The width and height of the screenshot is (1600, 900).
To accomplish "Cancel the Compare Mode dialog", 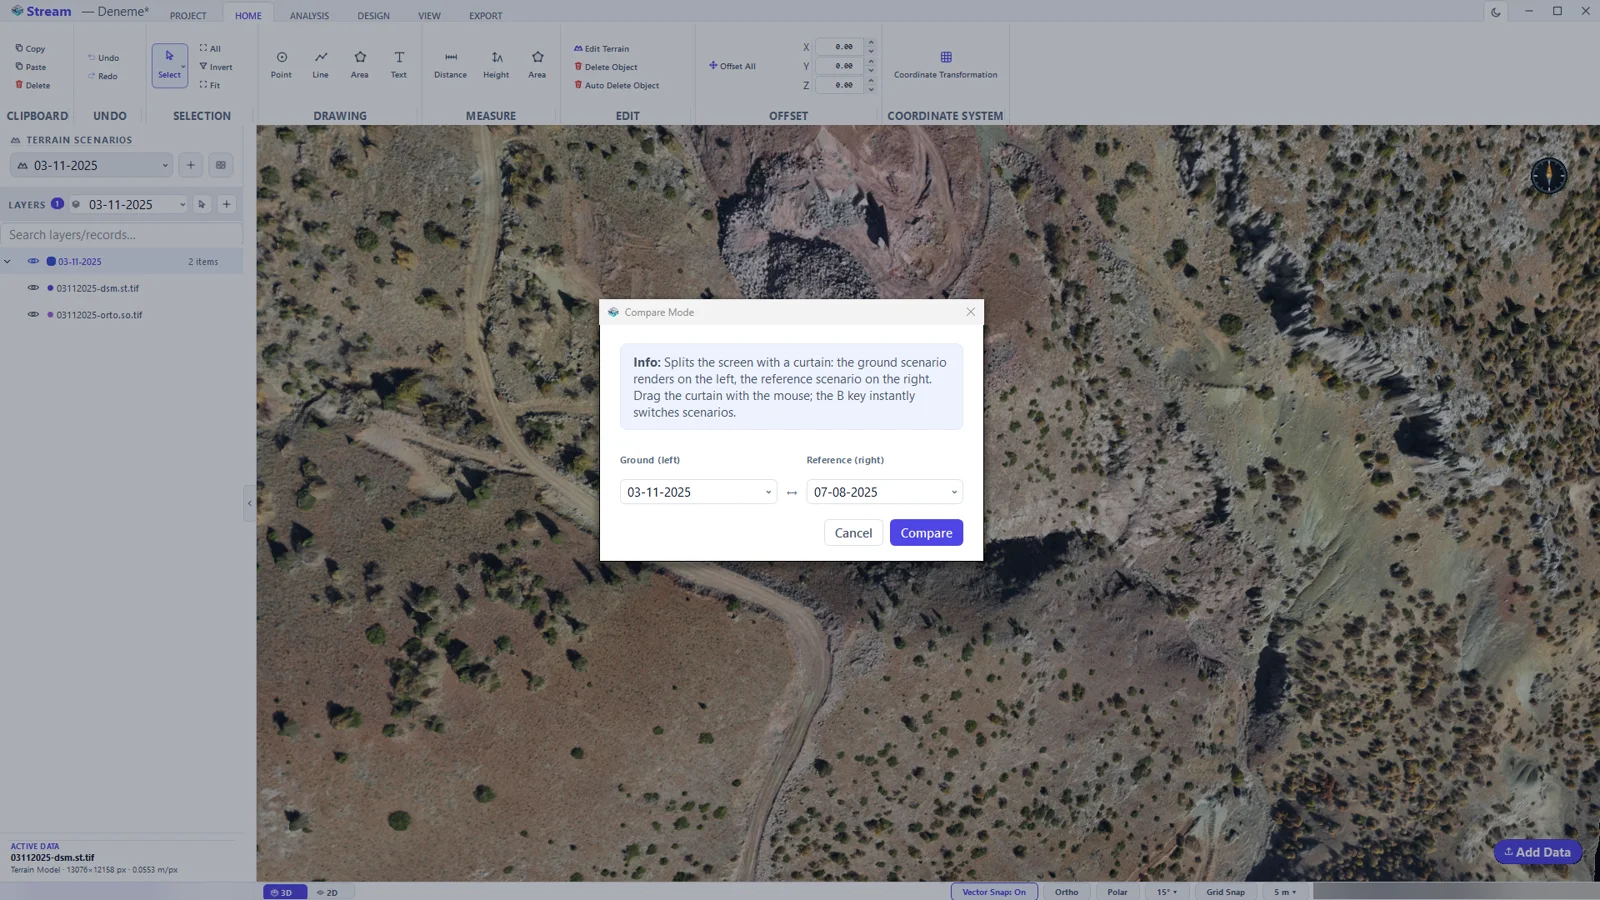I will [x=853, y=533].
